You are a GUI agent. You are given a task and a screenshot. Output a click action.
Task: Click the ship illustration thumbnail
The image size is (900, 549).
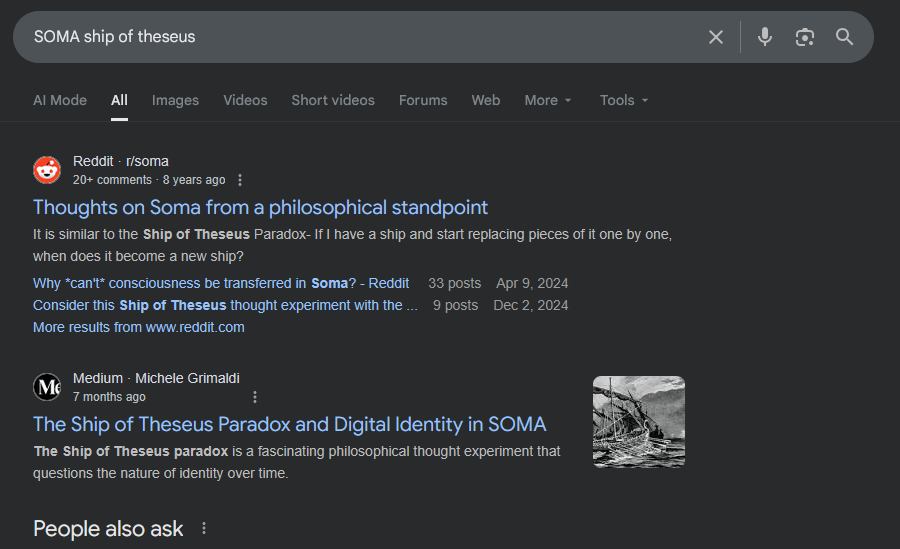point(638,421)
